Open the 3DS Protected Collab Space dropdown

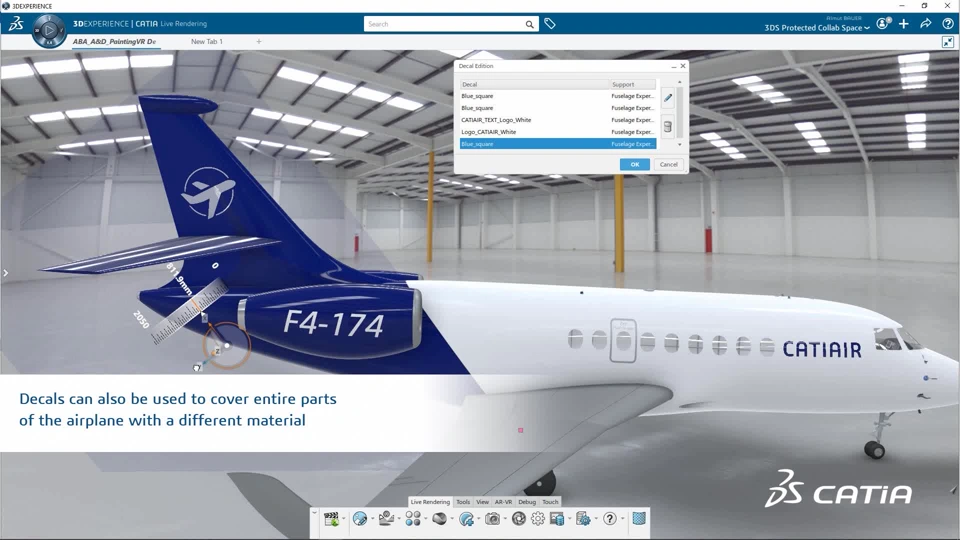coord(817,28)
